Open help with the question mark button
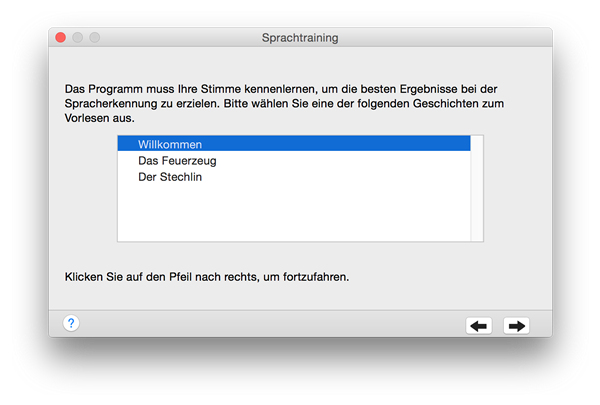Viewport: 600px width, 405px height. pos(71,323)
